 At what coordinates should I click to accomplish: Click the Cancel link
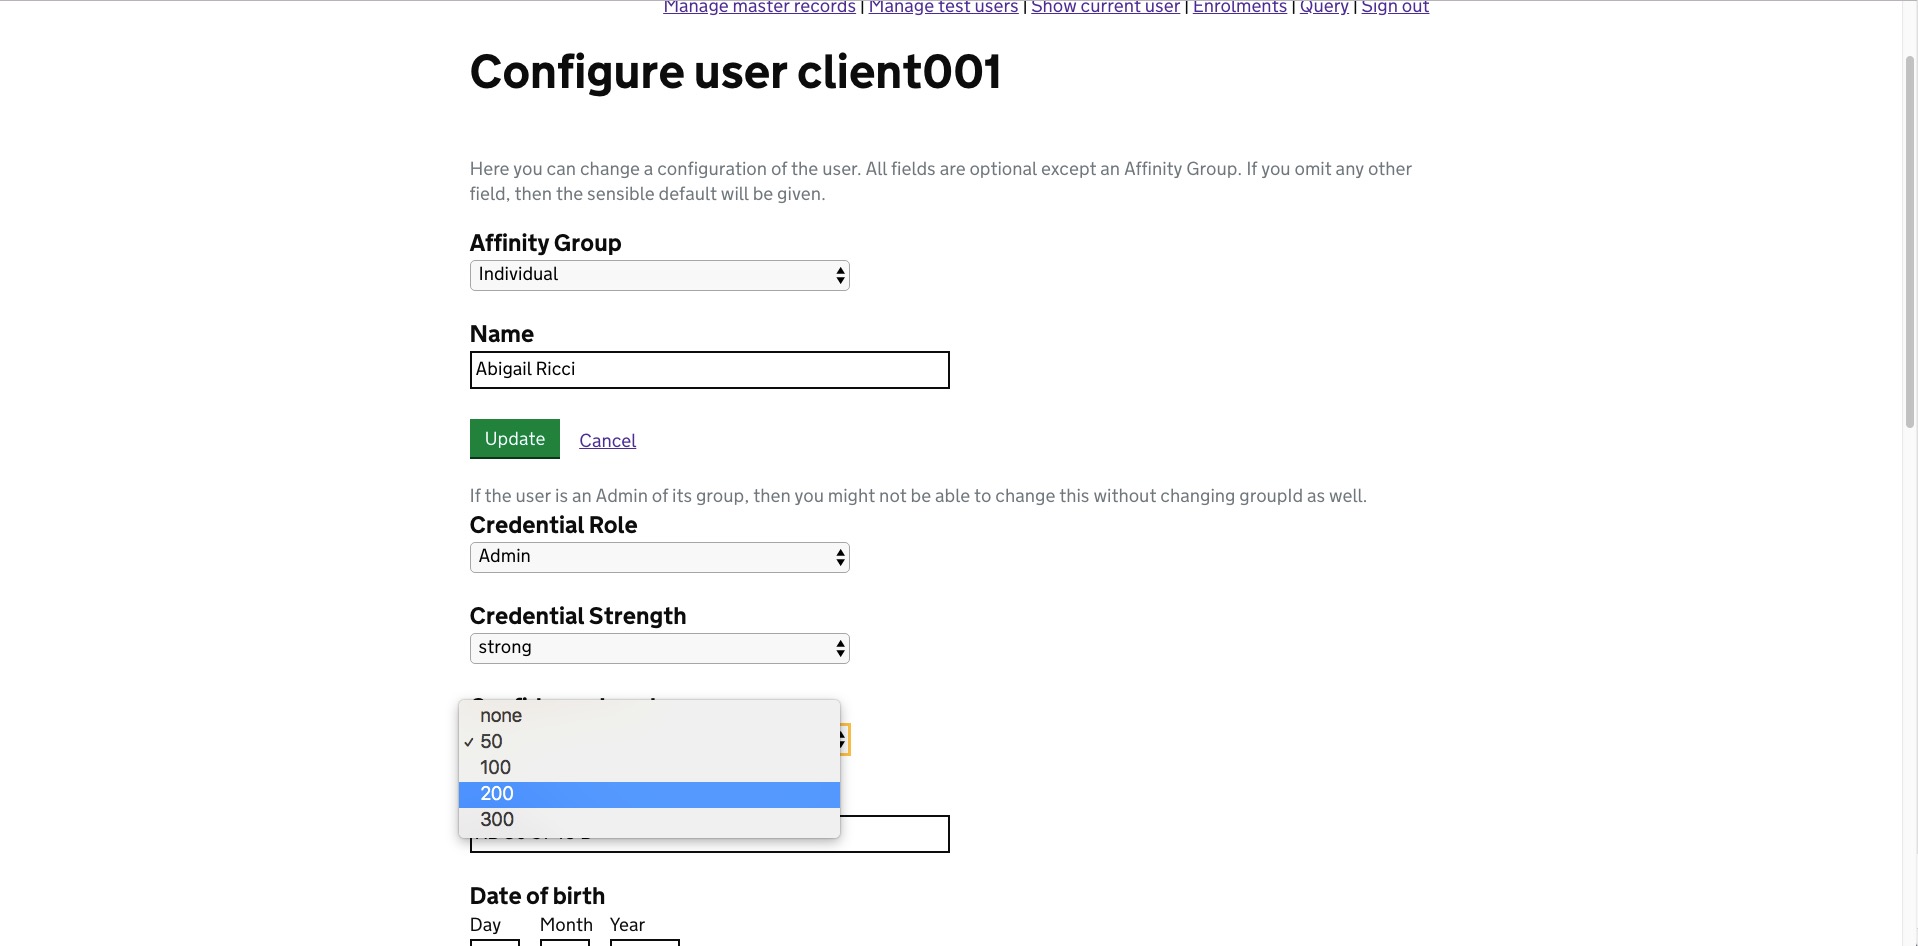point(607,441)
